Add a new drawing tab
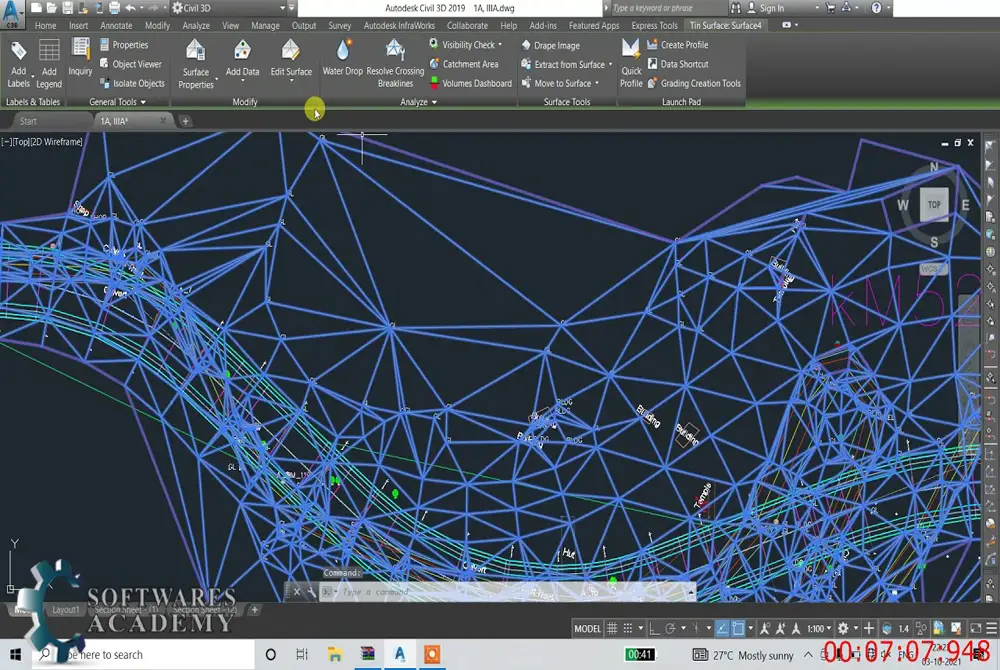 [185, 121]
